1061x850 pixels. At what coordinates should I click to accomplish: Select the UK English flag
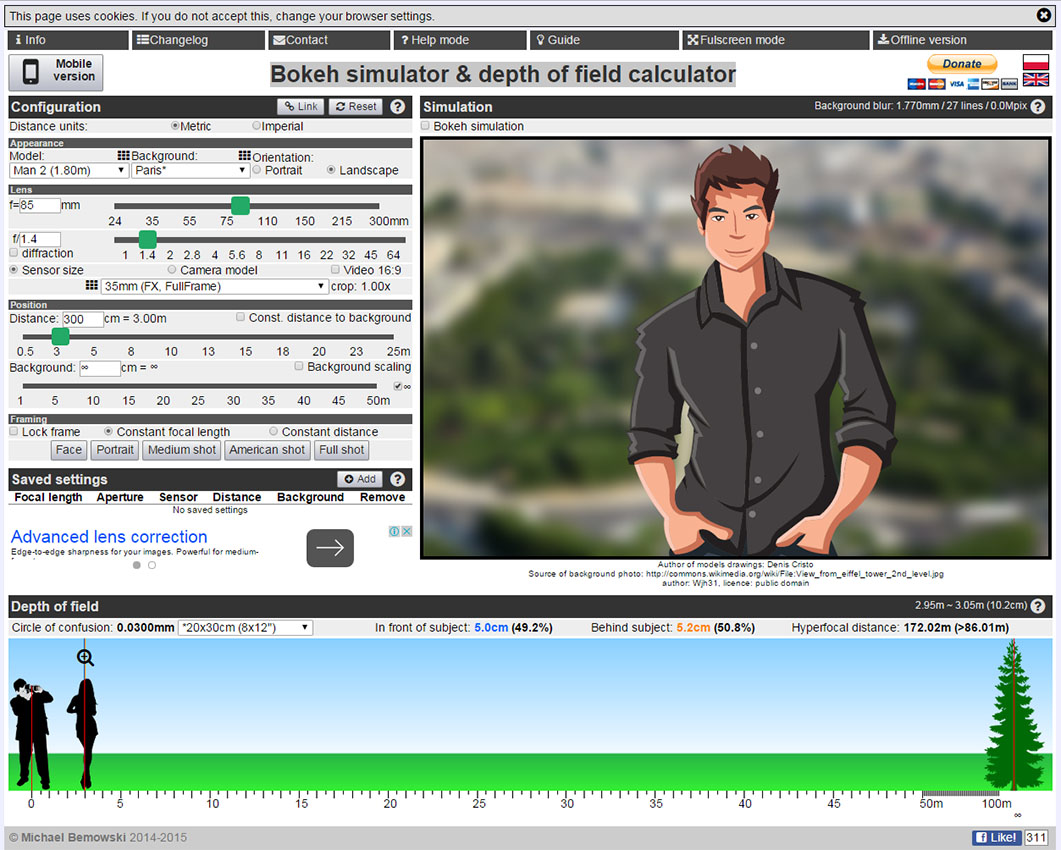(1035, 80)
